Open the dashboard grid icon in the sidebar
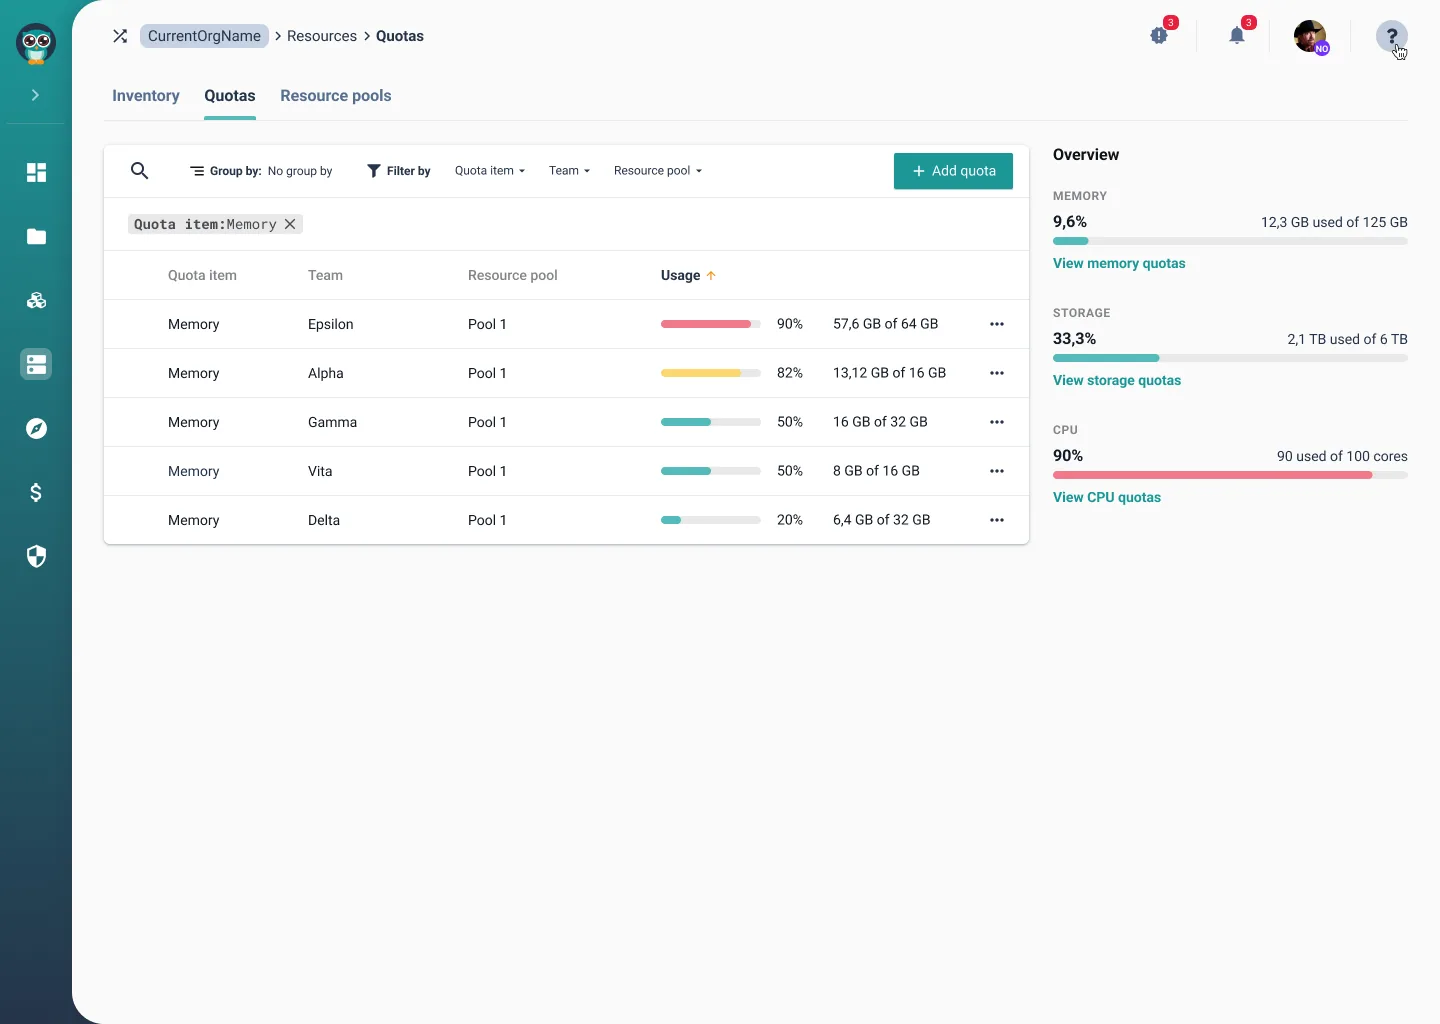This screenshot has height=1024, width=1440. [x=36, y=172]
